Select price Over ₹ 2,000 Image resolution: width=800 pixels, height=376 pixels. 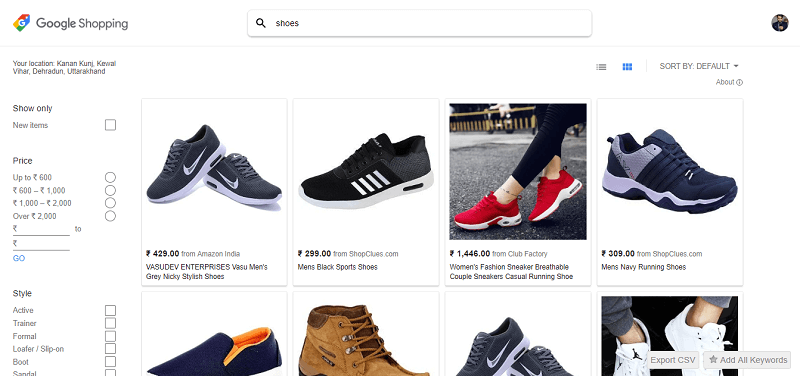pyautogui.click(x=110, y=216)
